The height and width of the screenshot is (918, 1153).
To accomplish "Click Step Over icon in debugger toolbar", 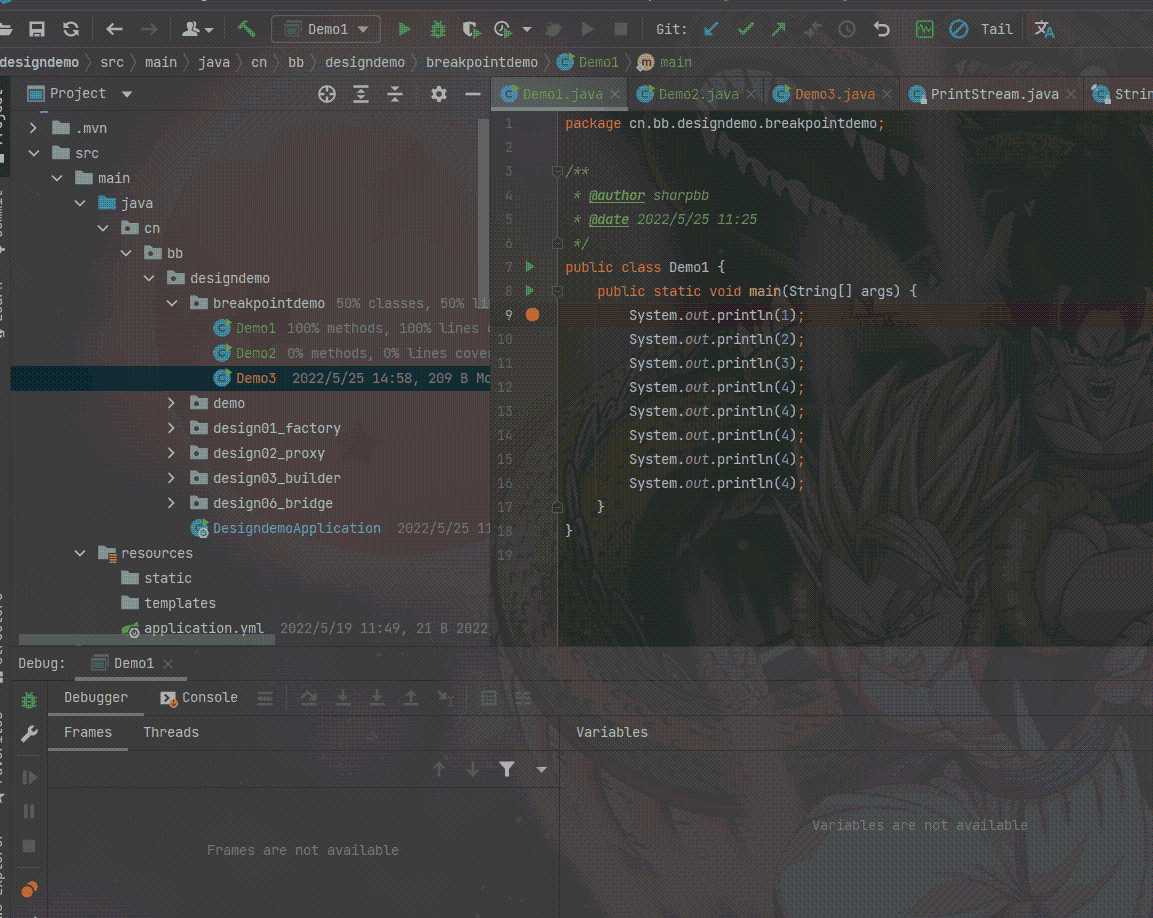I will coord(309,698).
